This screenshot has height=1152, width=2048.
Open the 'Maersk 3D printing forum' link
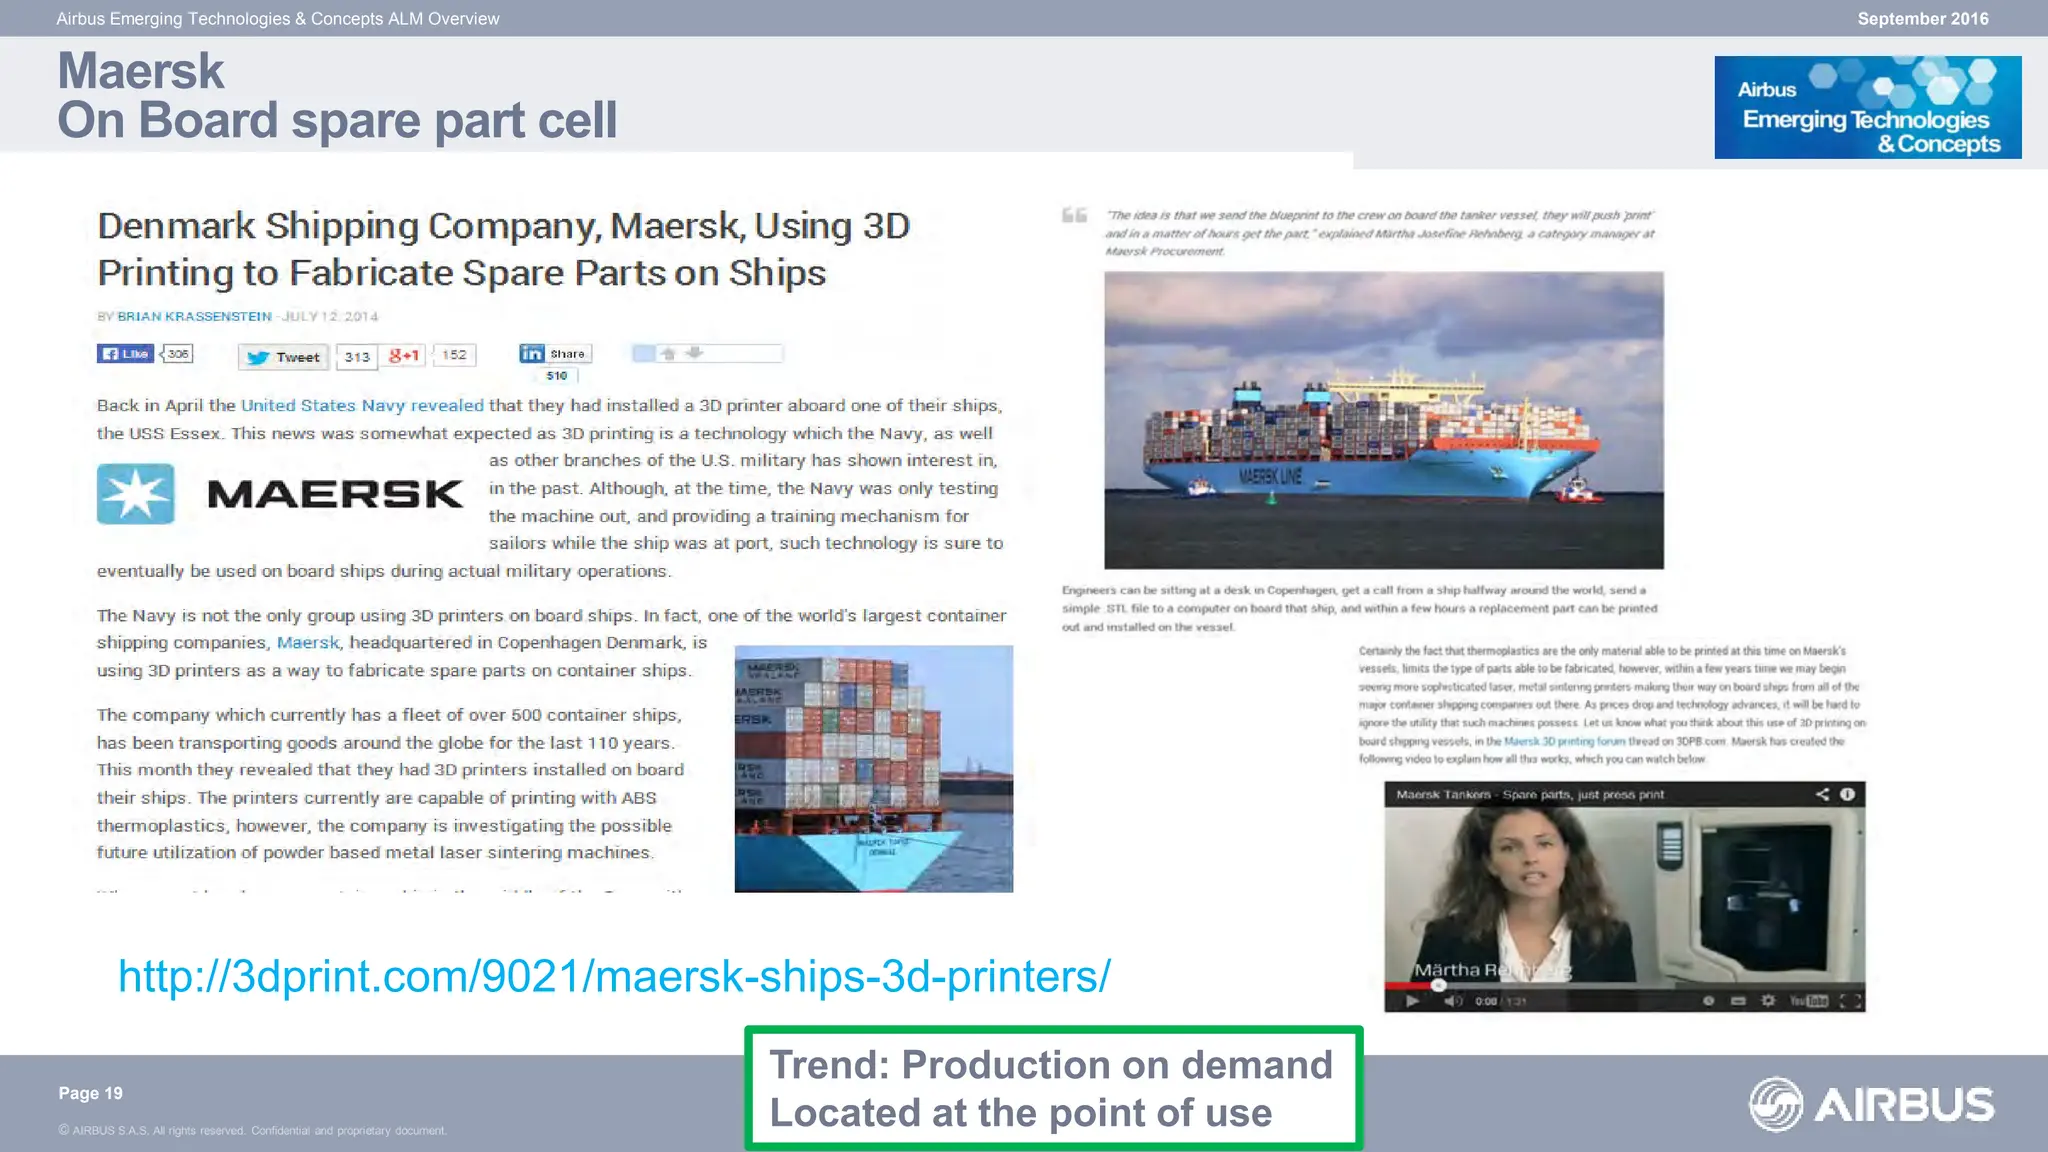pyautogui.click(x=1564, y=742)
